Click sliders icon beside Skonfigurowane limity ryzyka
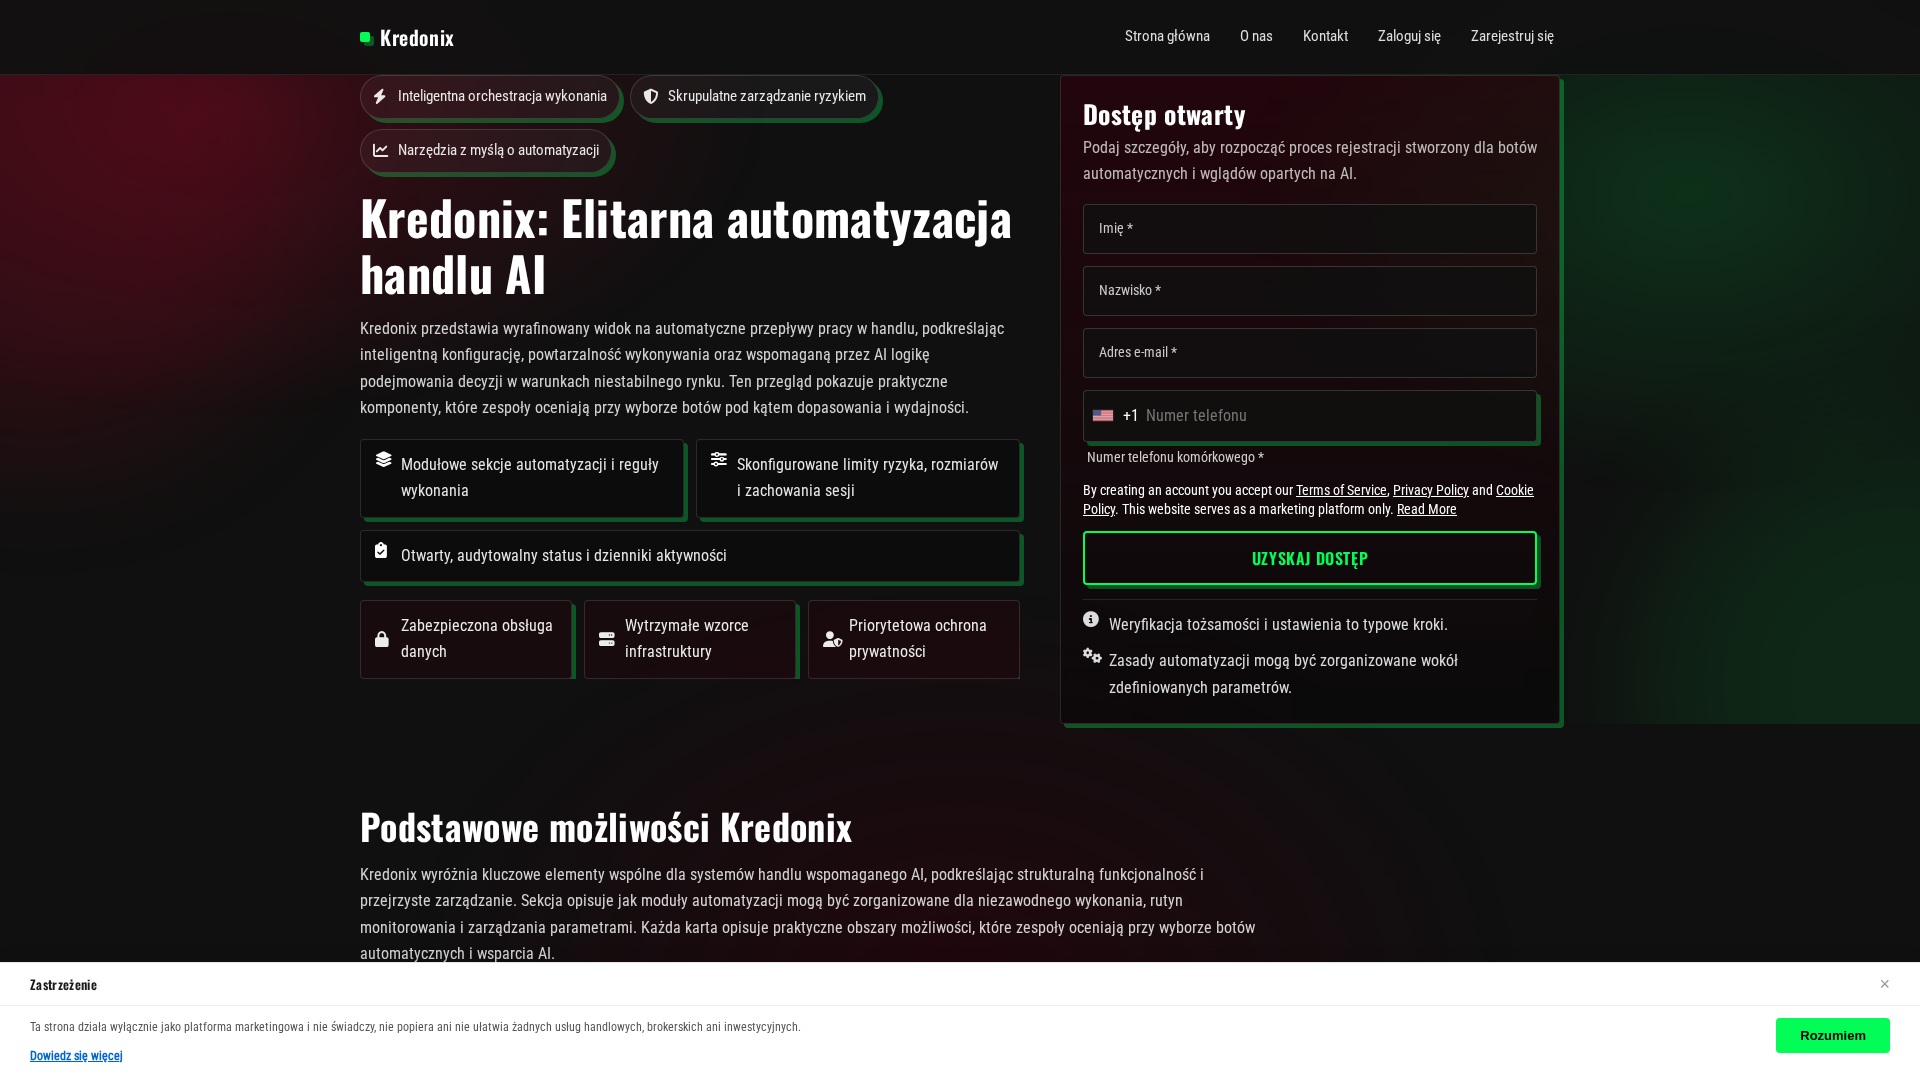Screen dimensions: 1920x1080 (719, 459)
